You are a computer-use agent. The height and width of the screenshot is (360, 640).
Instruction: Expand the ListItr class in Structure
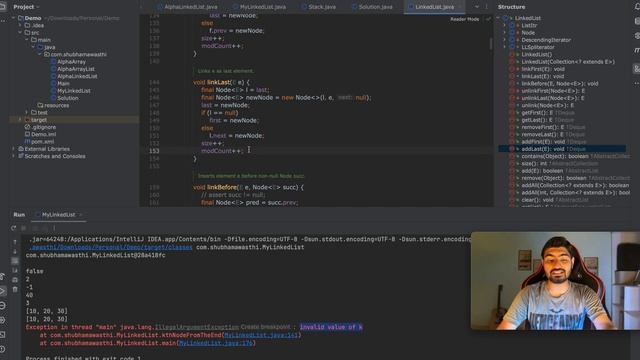coord(505,25)
